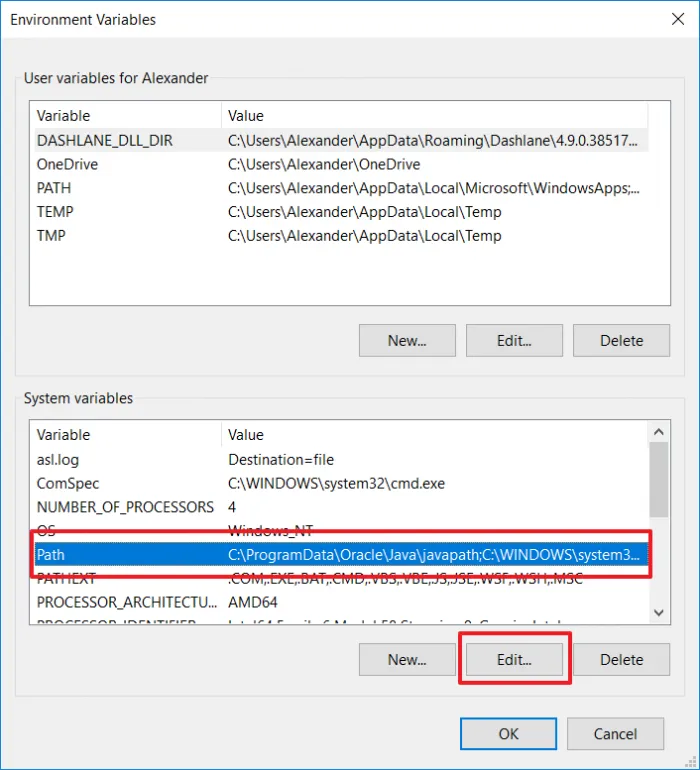Select the PROCESSOR_ARCHITECTURE system variable

coord(341,602)
